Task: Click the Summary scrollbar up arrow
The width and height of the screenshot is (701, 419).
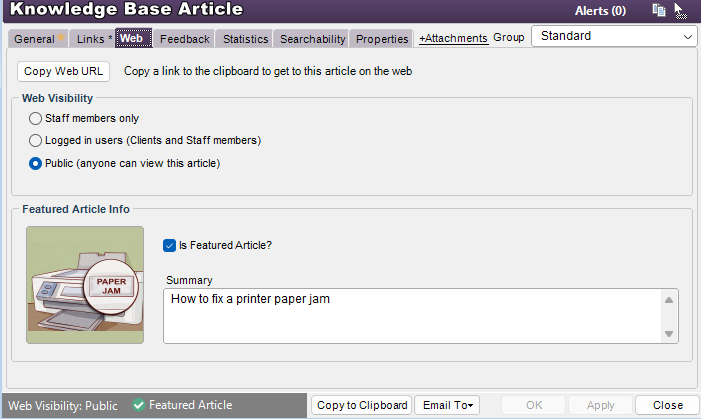Action: [x=669, y=300]
